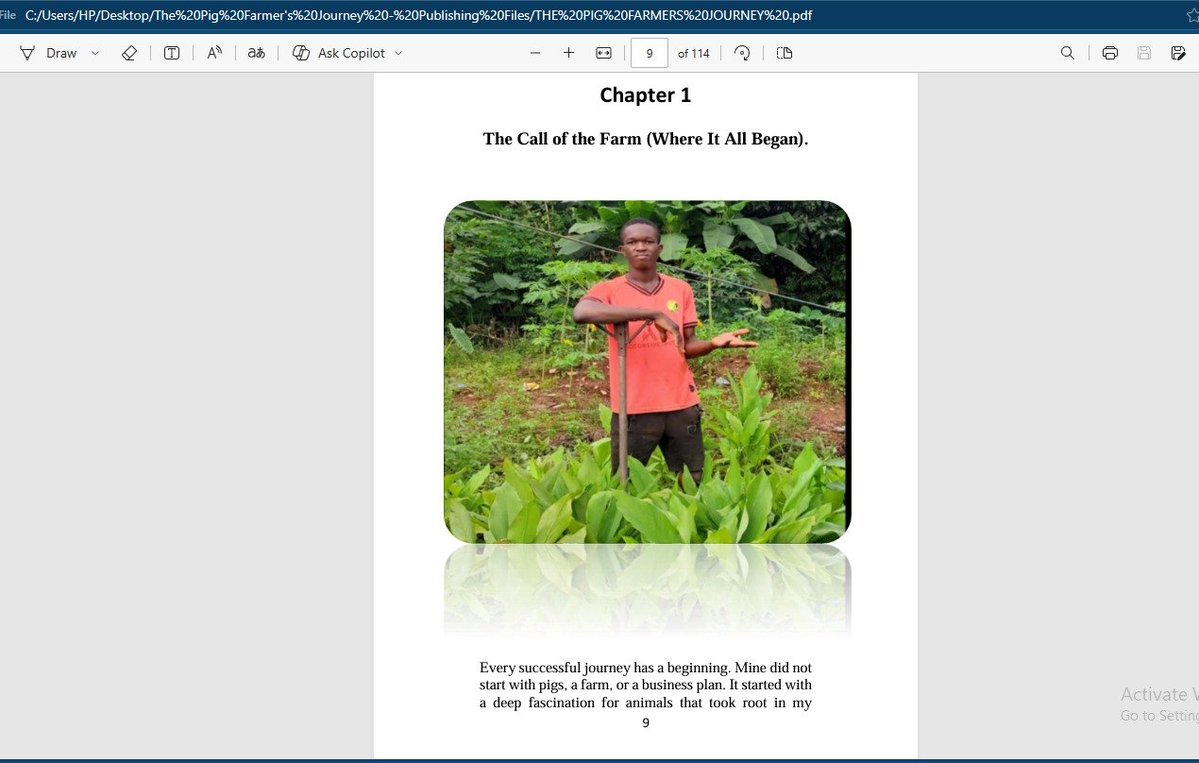The image size is (1199, 763).
Task: Rotate the PDF page
Action: click(x=742, y=53)
